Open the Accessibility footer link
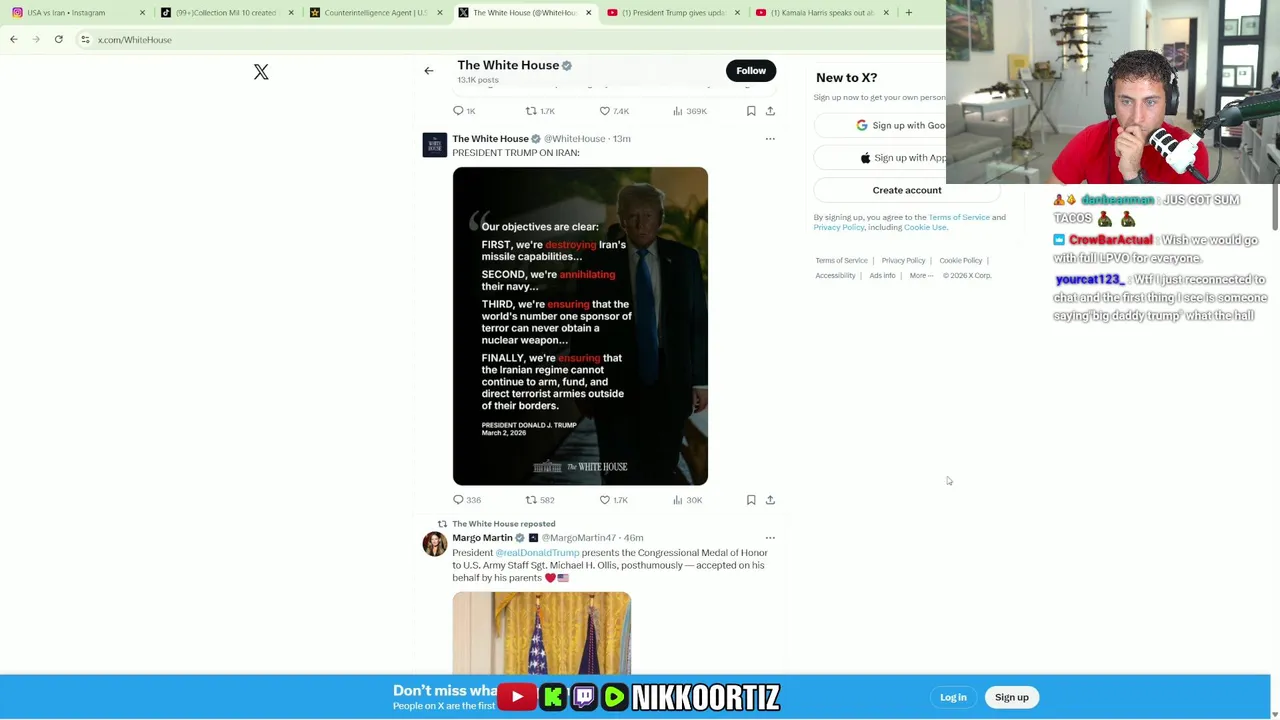 click(835, 276)
